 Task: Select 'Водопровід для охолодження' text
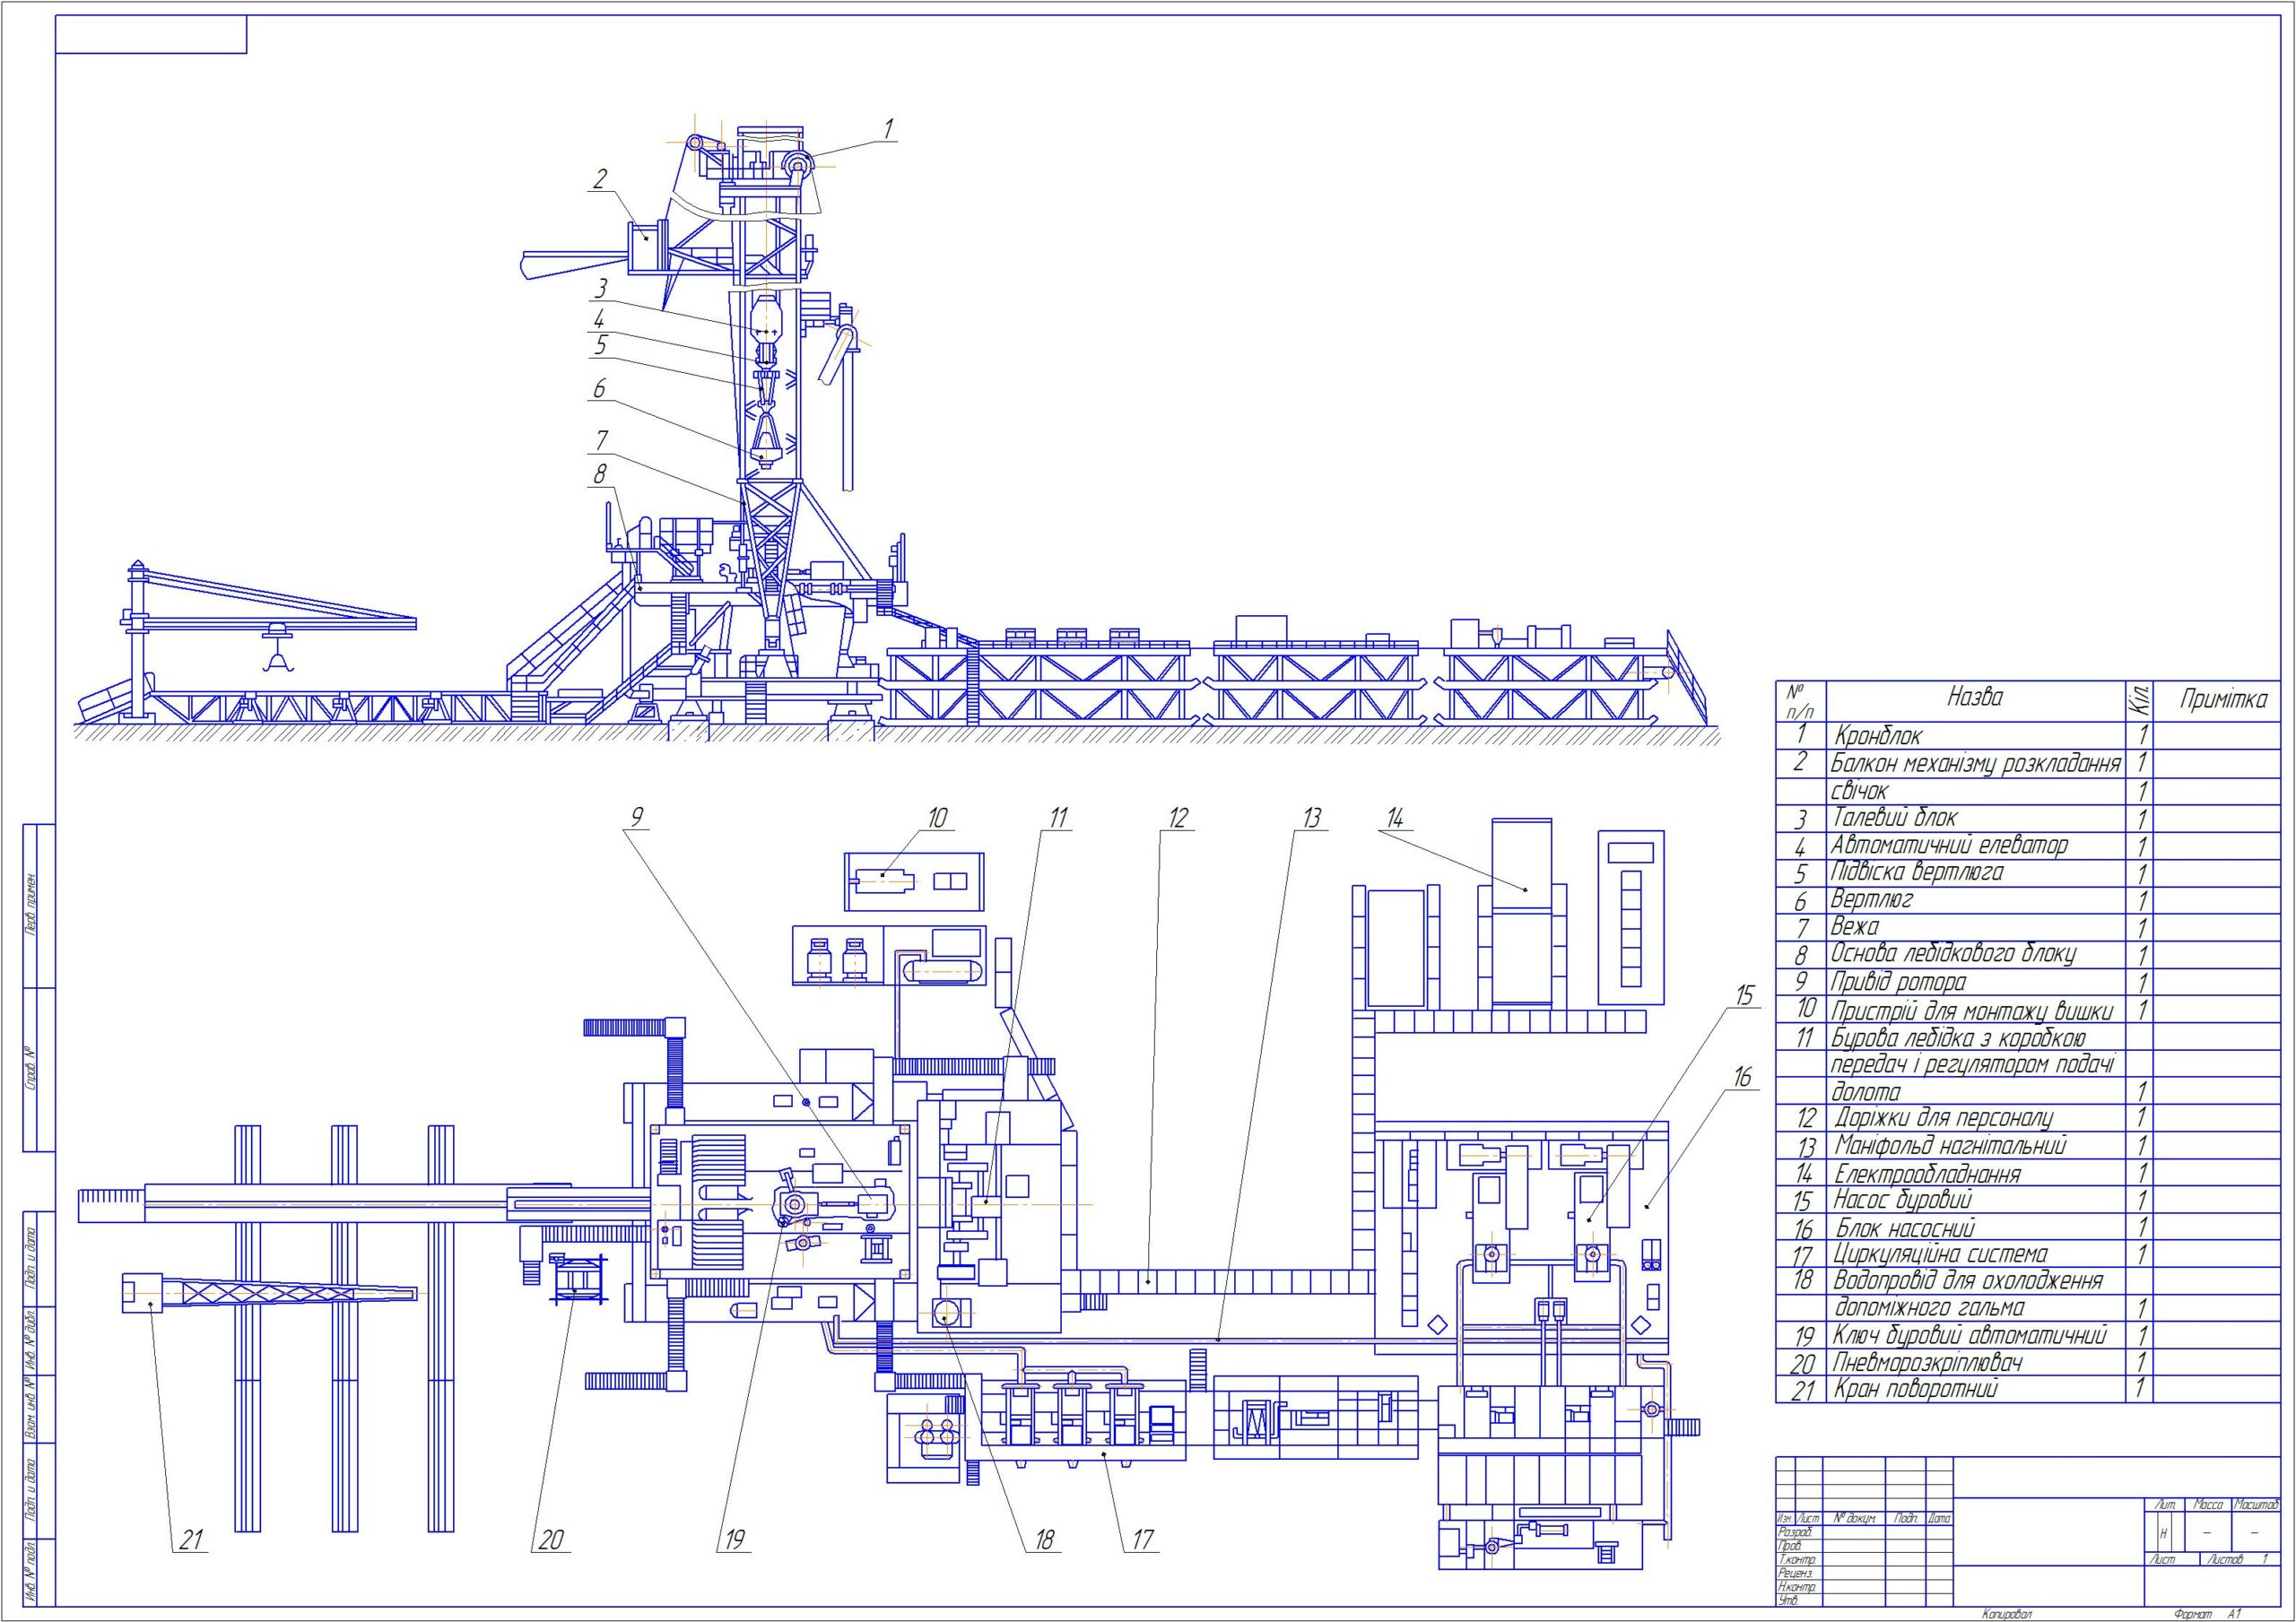coord(1968,1281)
